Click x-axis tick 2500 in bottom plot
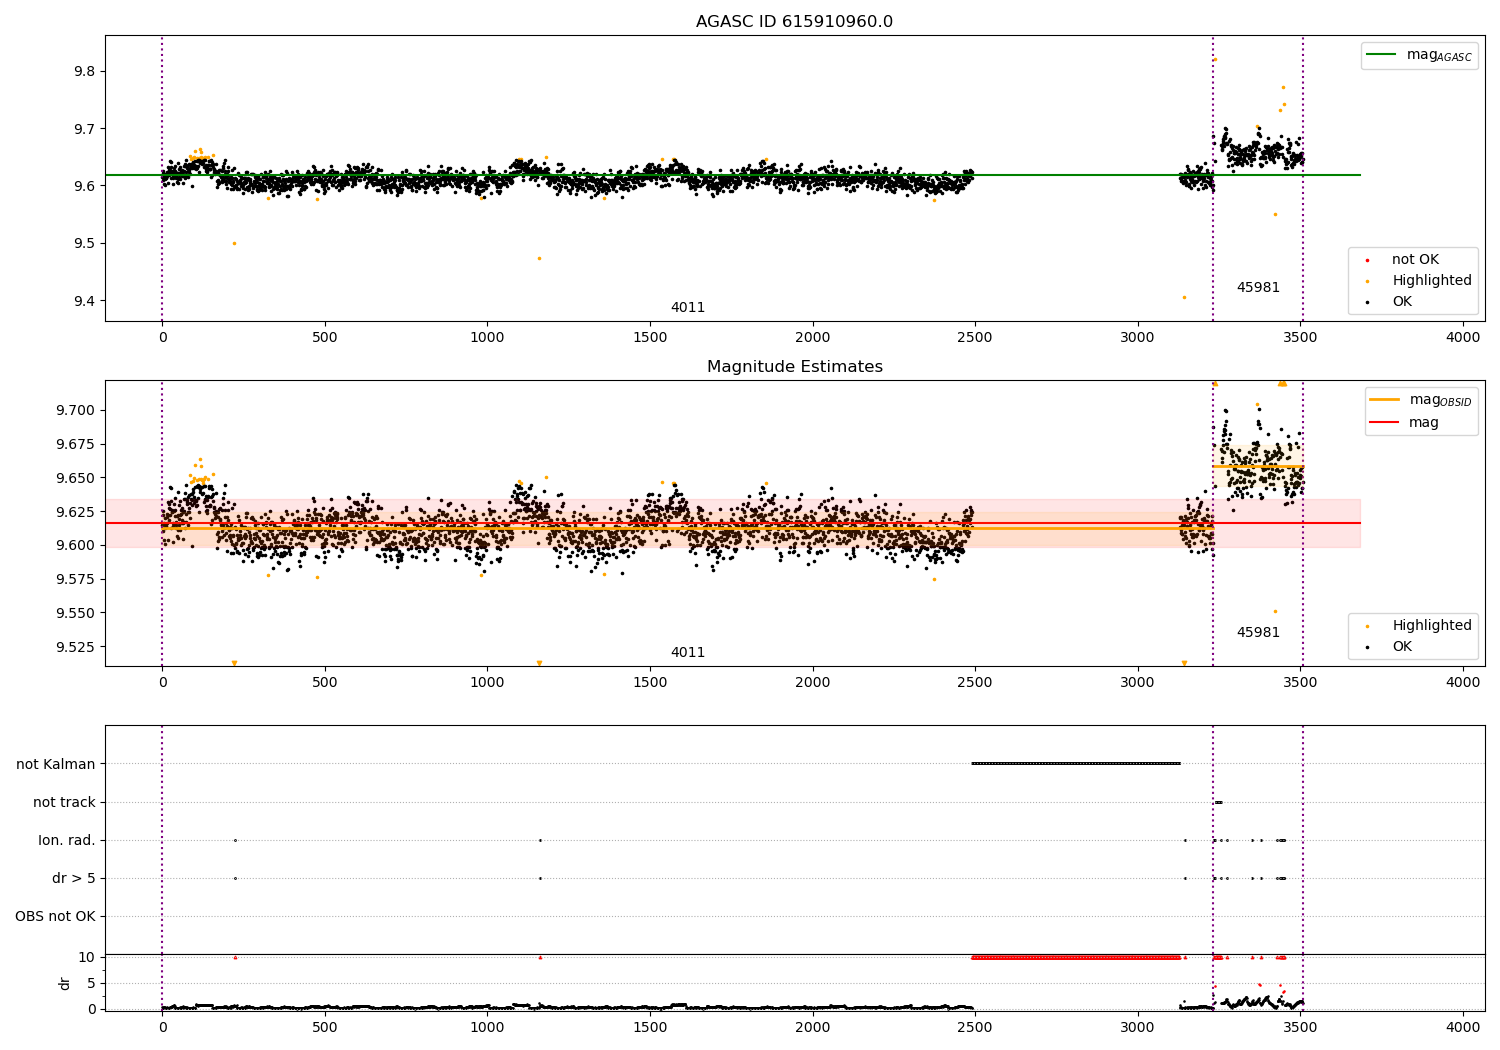 [975, 1028]
